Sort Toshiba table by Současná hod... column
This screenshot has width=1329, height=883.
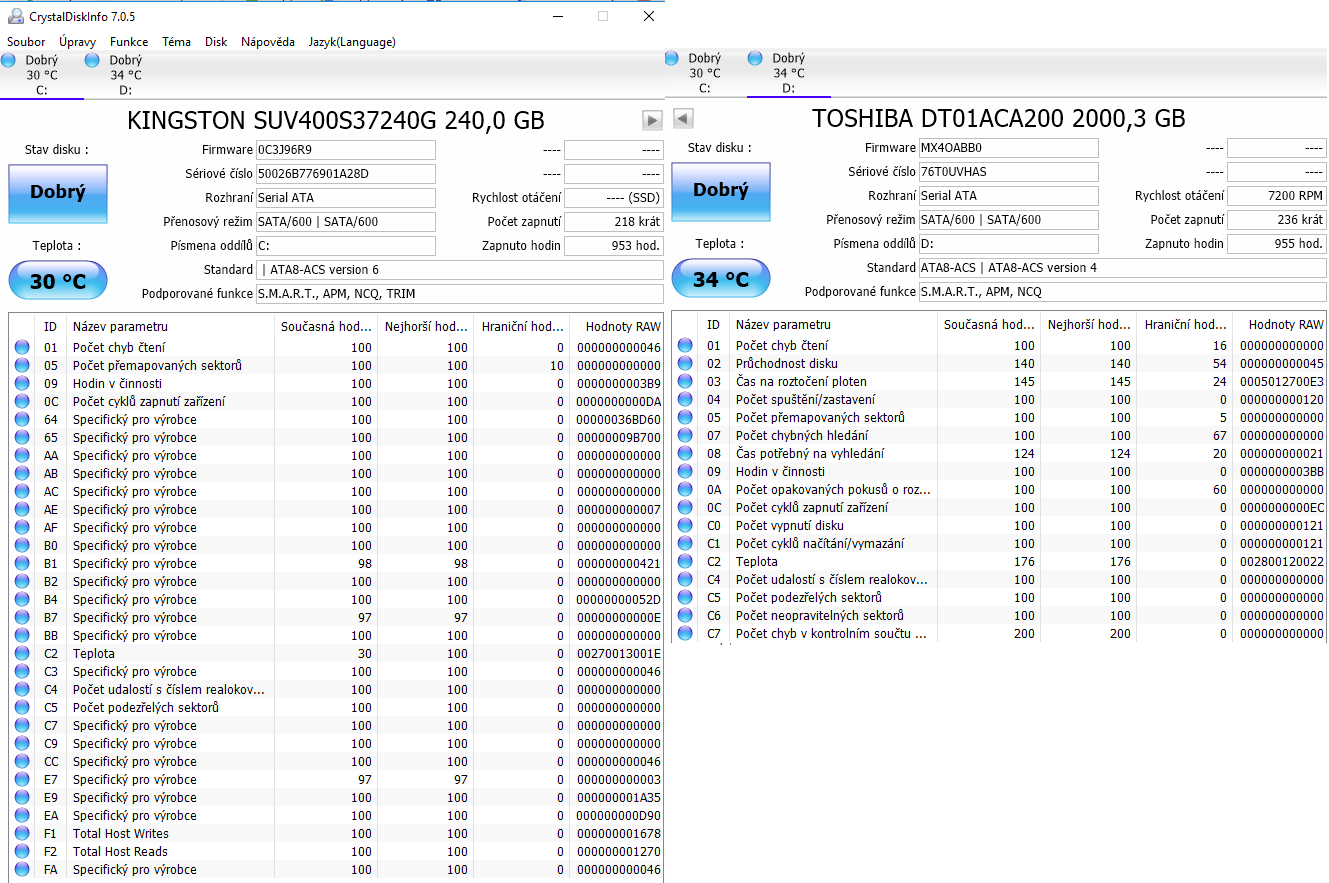pyautogui.click(x=987, y=325)
